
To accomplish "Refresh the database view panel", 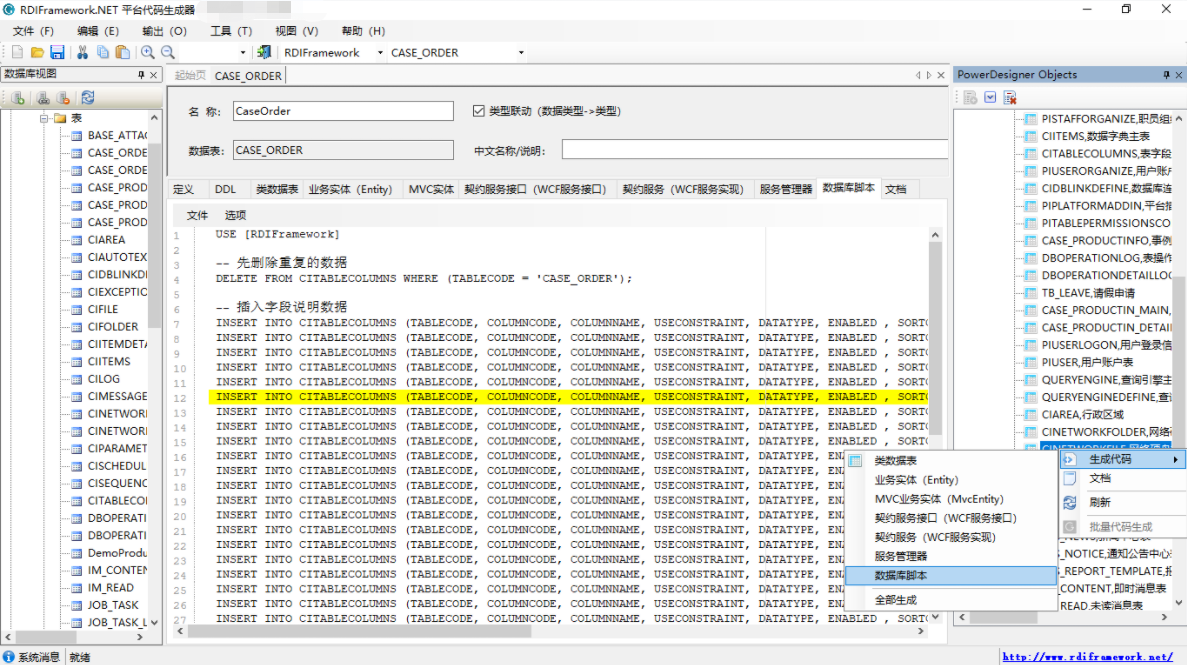I will coord(88,97).
